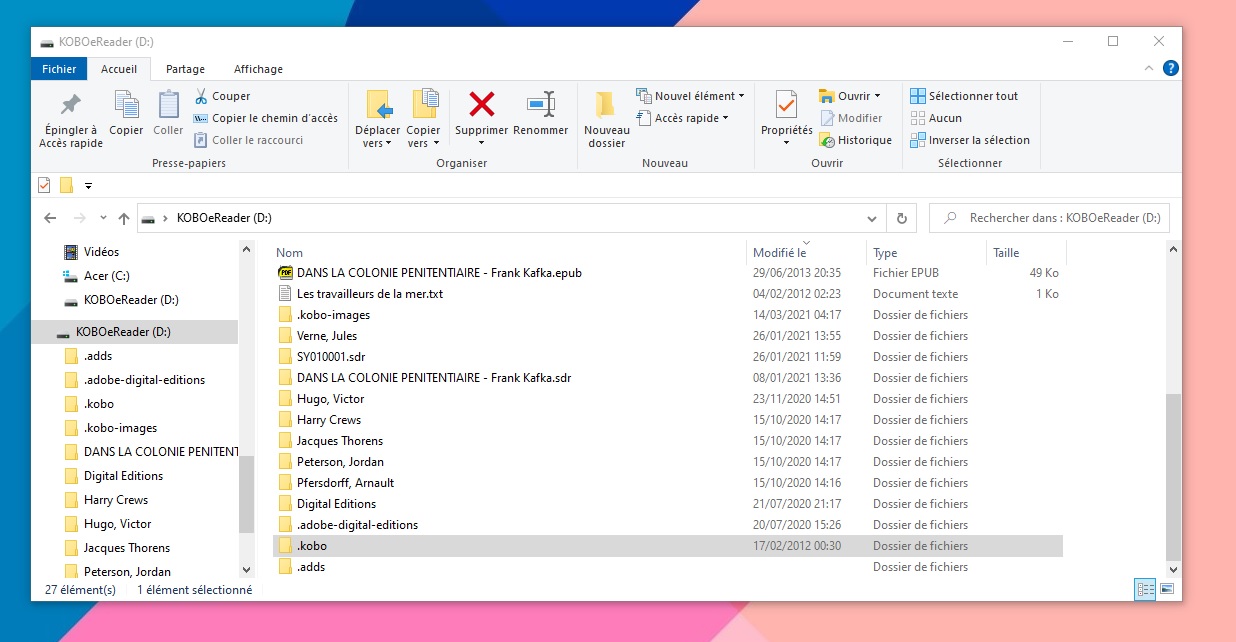Switch to the Accueil tab
The image size is (1236, 642).
119,69
